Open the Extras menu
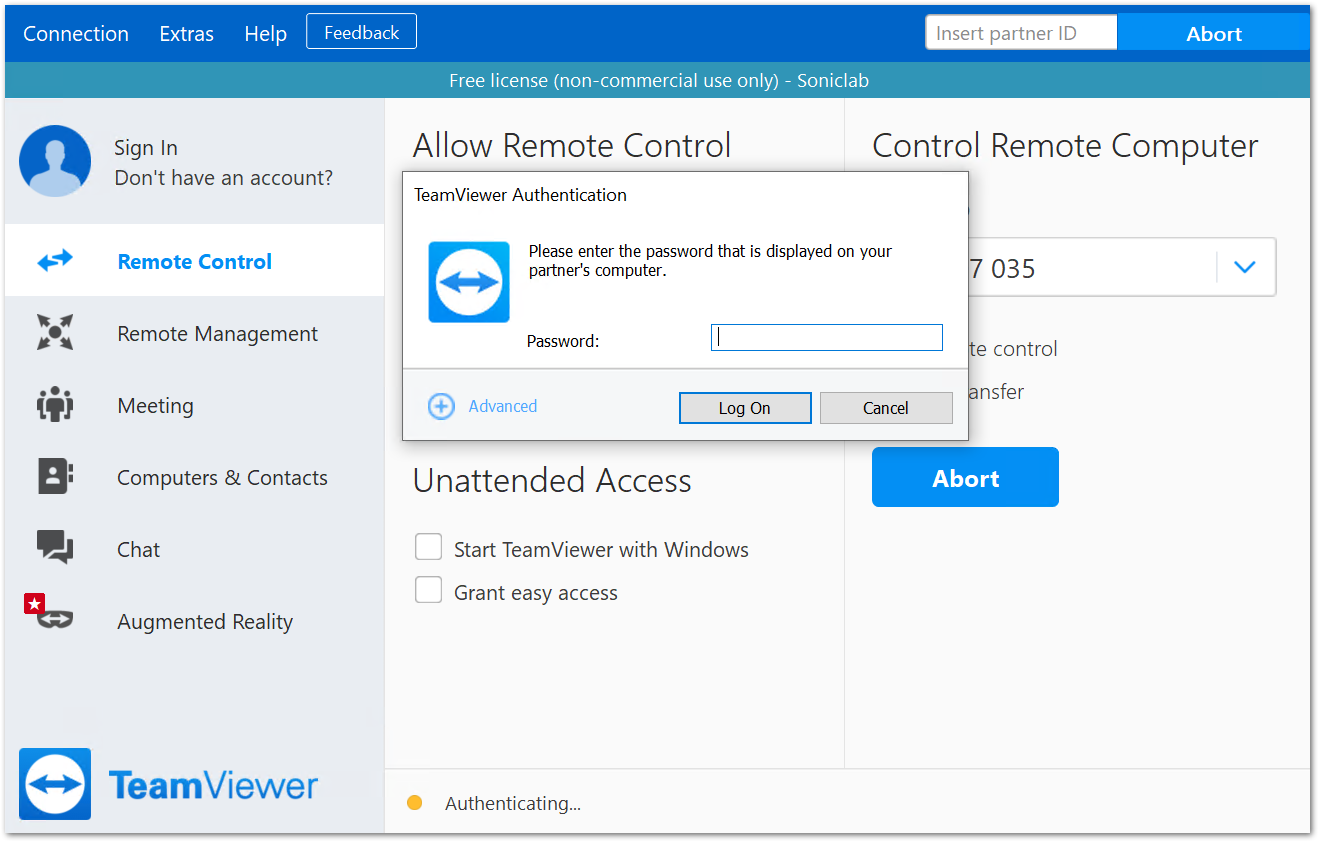1319x842 pixels. pyautogui.click(x=187, y=34)
